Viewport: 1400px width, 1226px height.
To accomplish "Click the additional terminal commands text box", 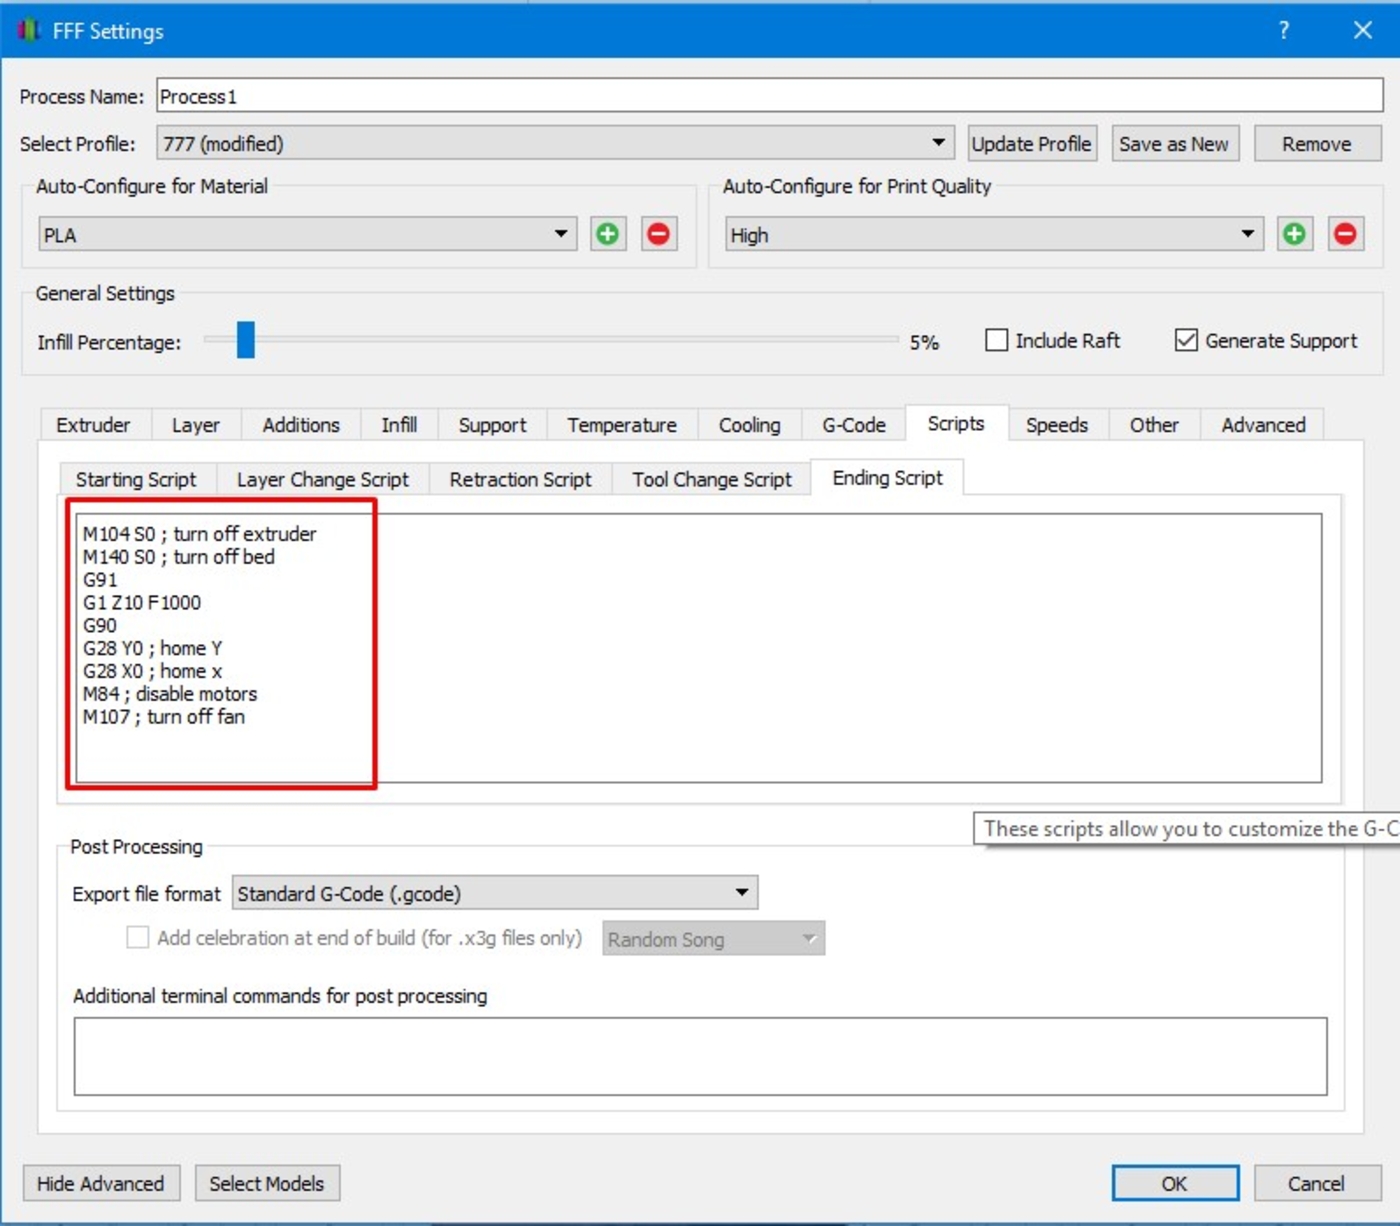I will 700,1056.
